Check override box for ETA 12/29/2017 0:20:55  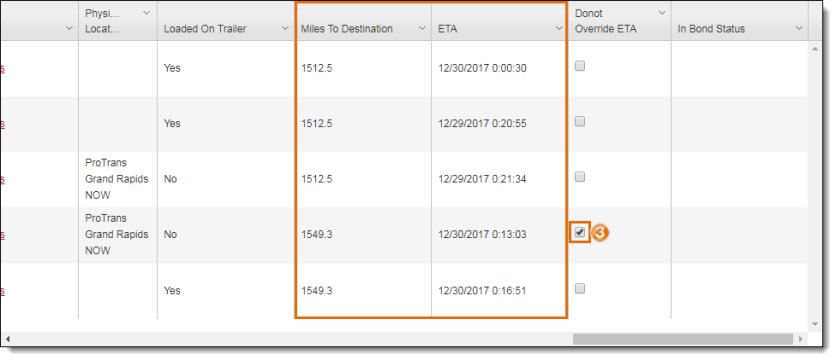[x=580, y=121]
